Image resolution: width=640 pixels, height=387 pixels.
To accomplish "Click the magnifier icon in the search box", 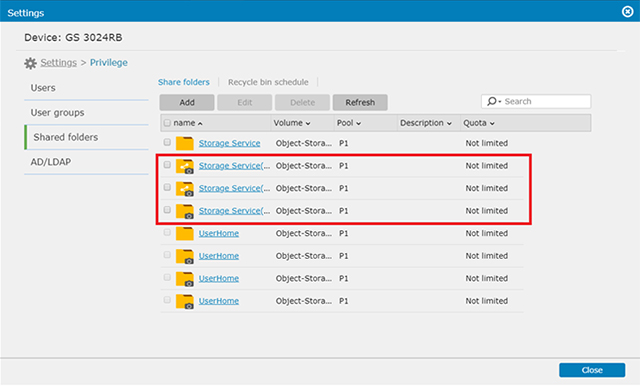I will click(x=492, y=101).
